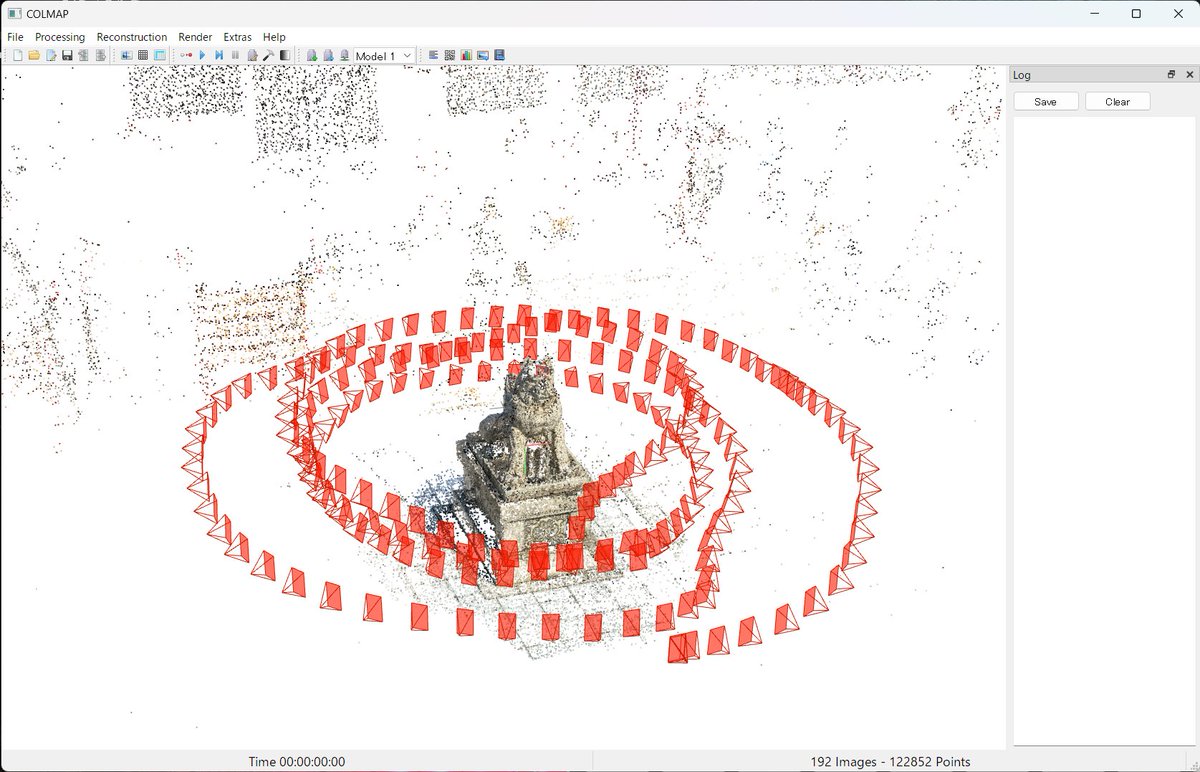
Task: Start reconstruction with the play icon
Action: click(x=202, y=55)
